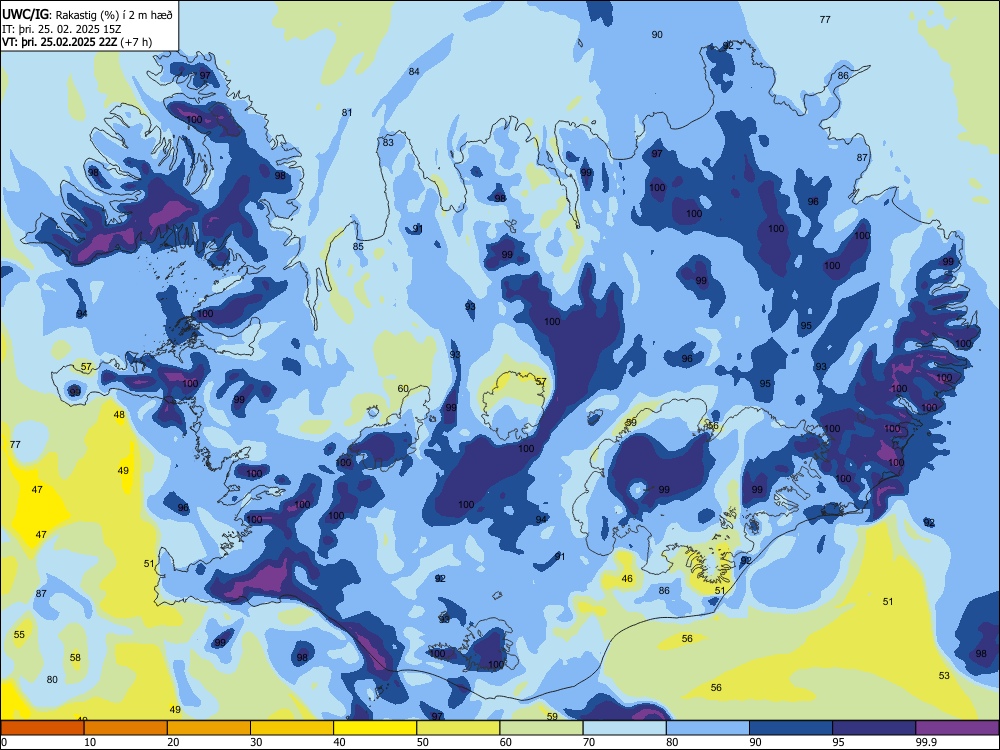Click the pale blue 70-80 legend swatch
Screen dimensions: 1000x750
pos(624,728)
